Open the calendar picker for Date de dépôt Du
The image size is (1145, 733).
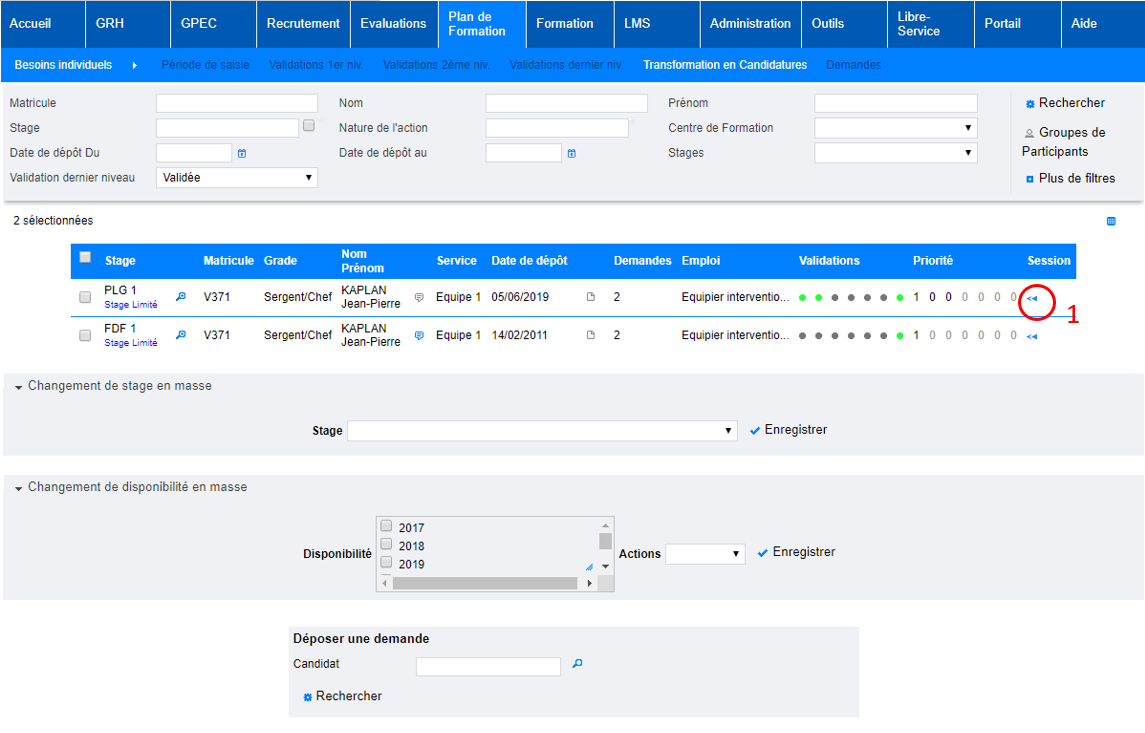[241, 153]
